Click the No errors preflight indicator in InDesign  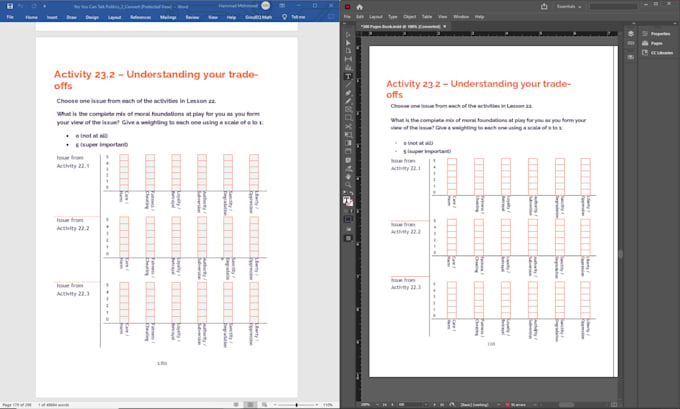pyautogui.click(x=516, y=405)
